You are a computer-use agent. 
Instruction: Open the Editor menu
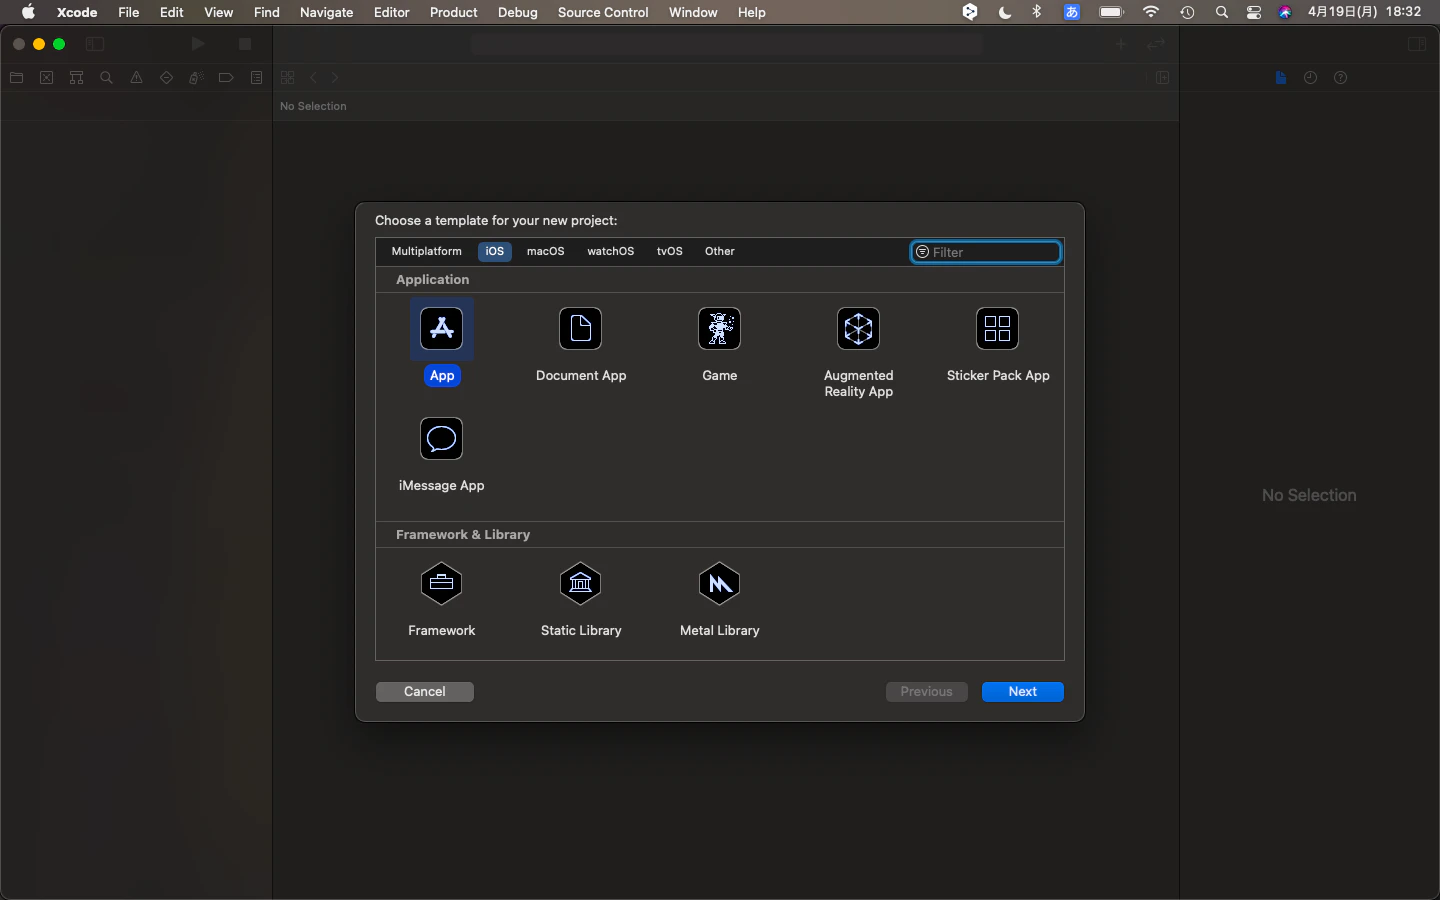pos(392,12)
